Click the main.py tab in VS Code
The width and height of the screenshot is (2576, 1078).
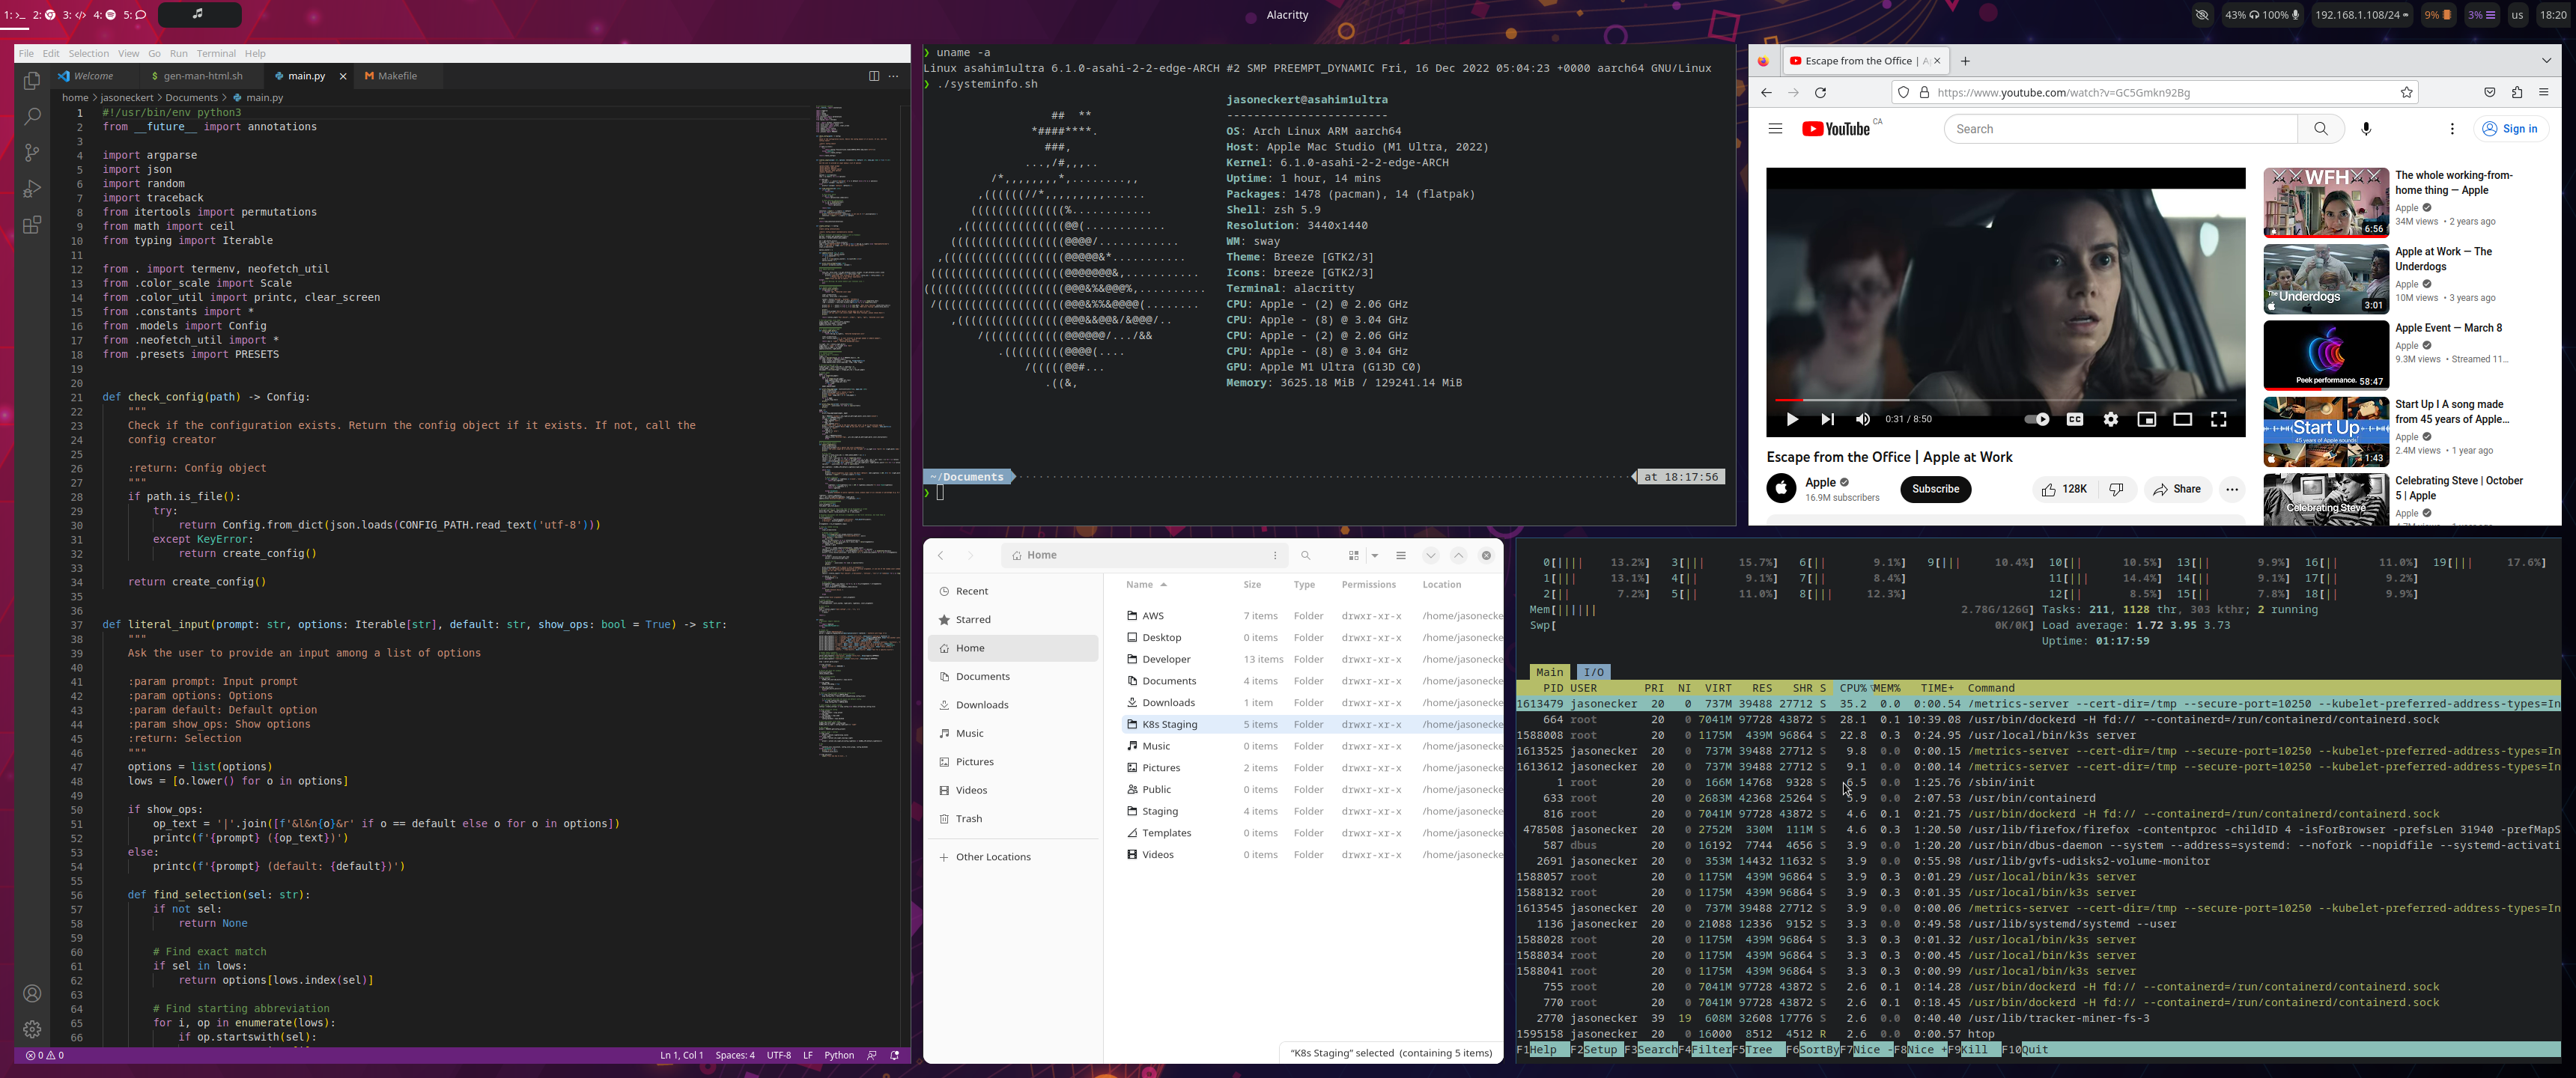click(306, 76)
